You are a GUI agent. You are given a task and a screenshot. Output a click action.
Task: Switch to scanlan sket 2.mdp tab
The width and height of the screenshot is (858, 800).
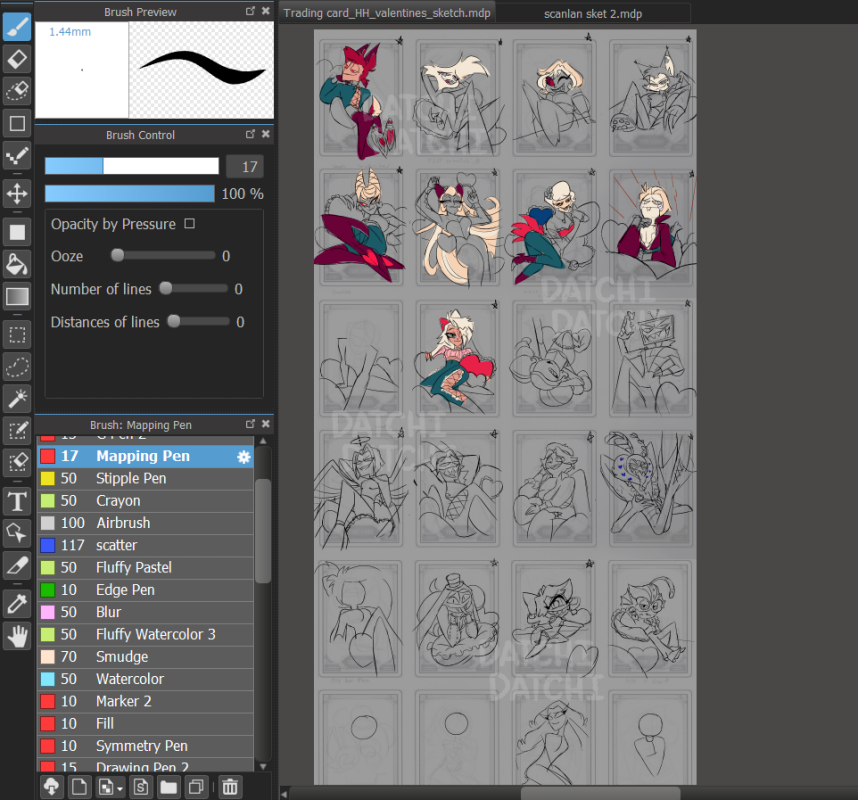coord(593,14)
